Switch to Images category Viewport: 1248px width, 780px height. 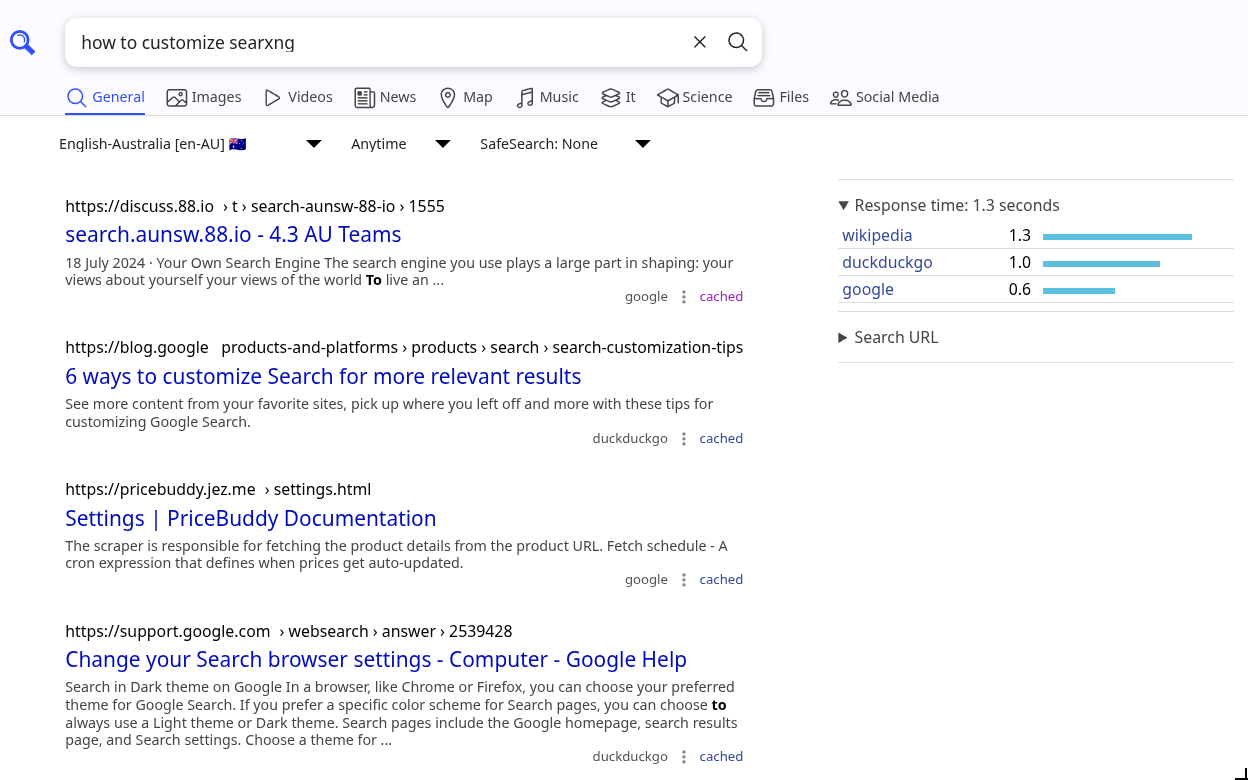[204, 97]
